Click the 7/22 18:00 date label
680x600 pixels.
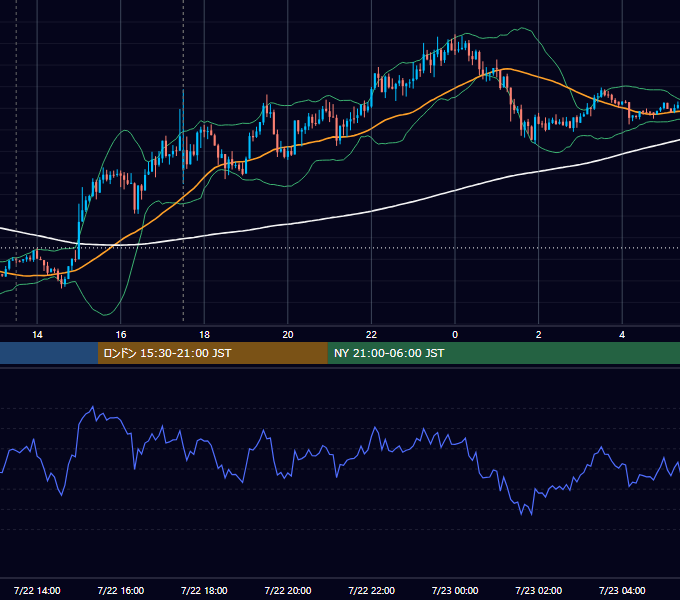pyautogui.click(x=204, y=590)
